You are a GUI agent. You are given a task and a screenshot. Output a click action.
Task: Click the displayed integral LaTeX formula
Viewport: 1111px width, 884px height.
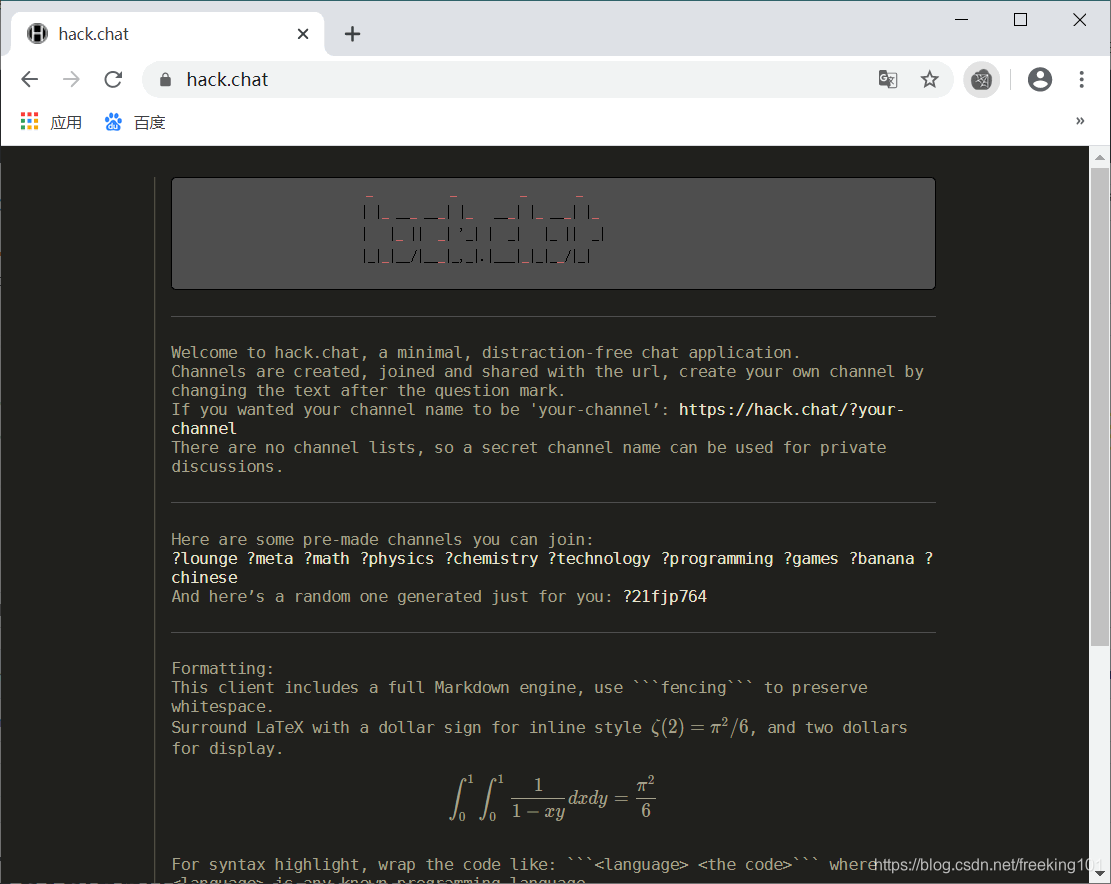click(553, 798)
